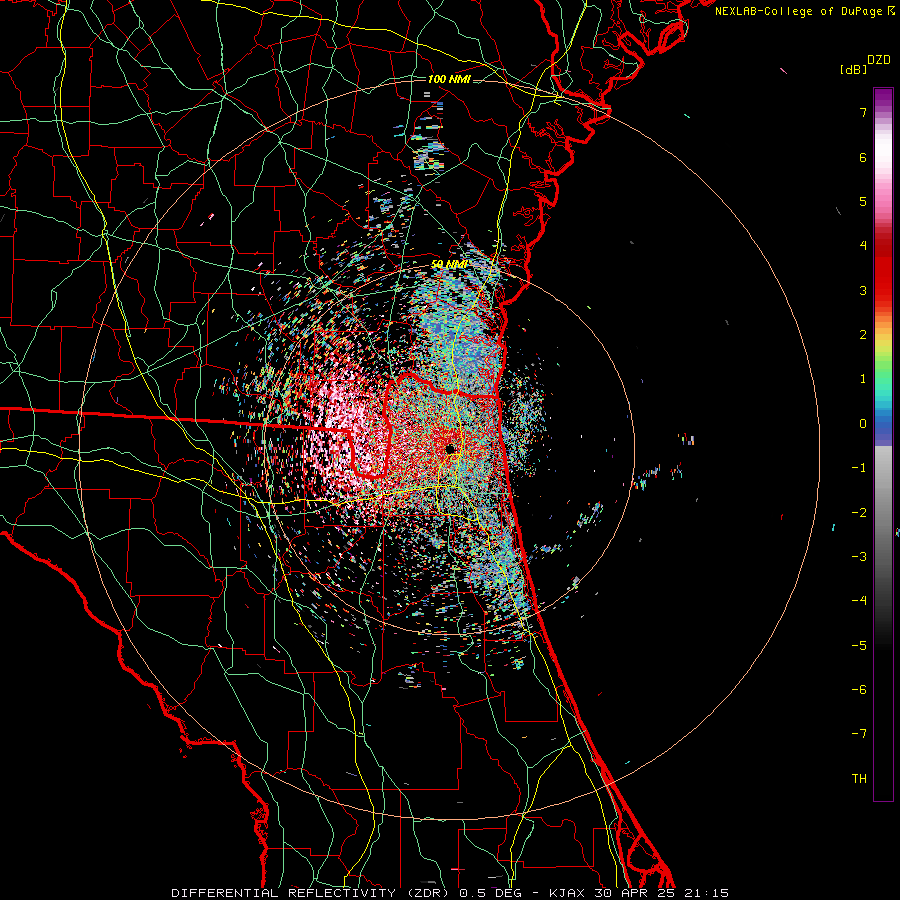Click the [dB] units label
The image size is (900, 900).
pyautogui.click(x=853, y=69)
